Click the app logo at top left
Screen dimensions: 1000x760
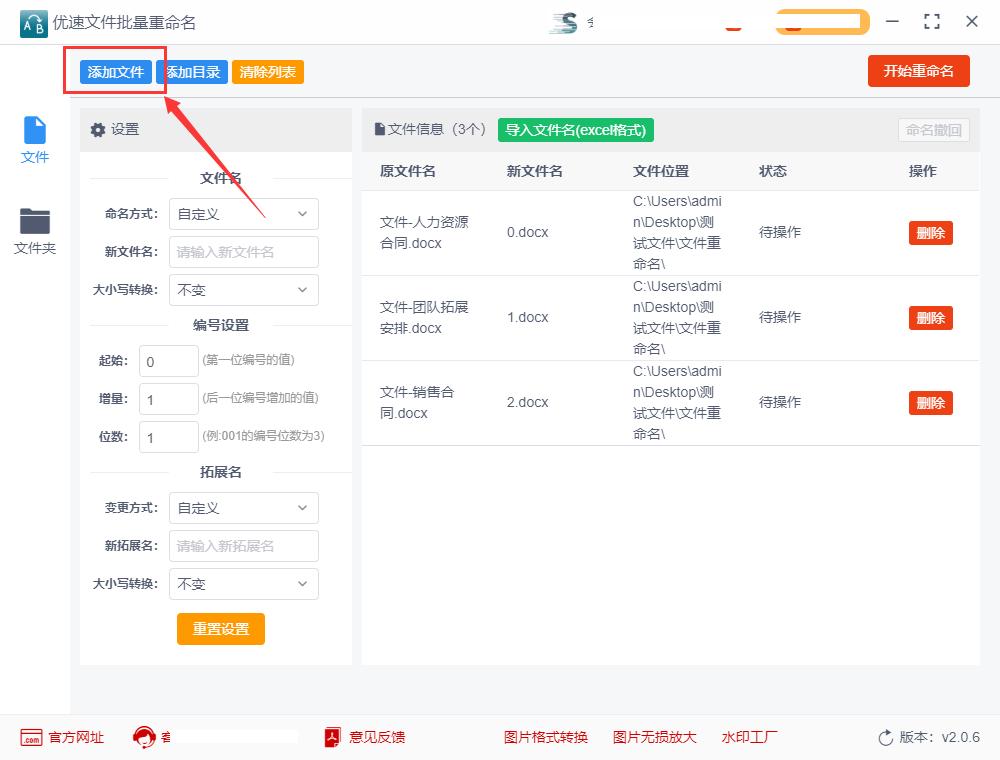pyautogui.click(x=32, y=22)
